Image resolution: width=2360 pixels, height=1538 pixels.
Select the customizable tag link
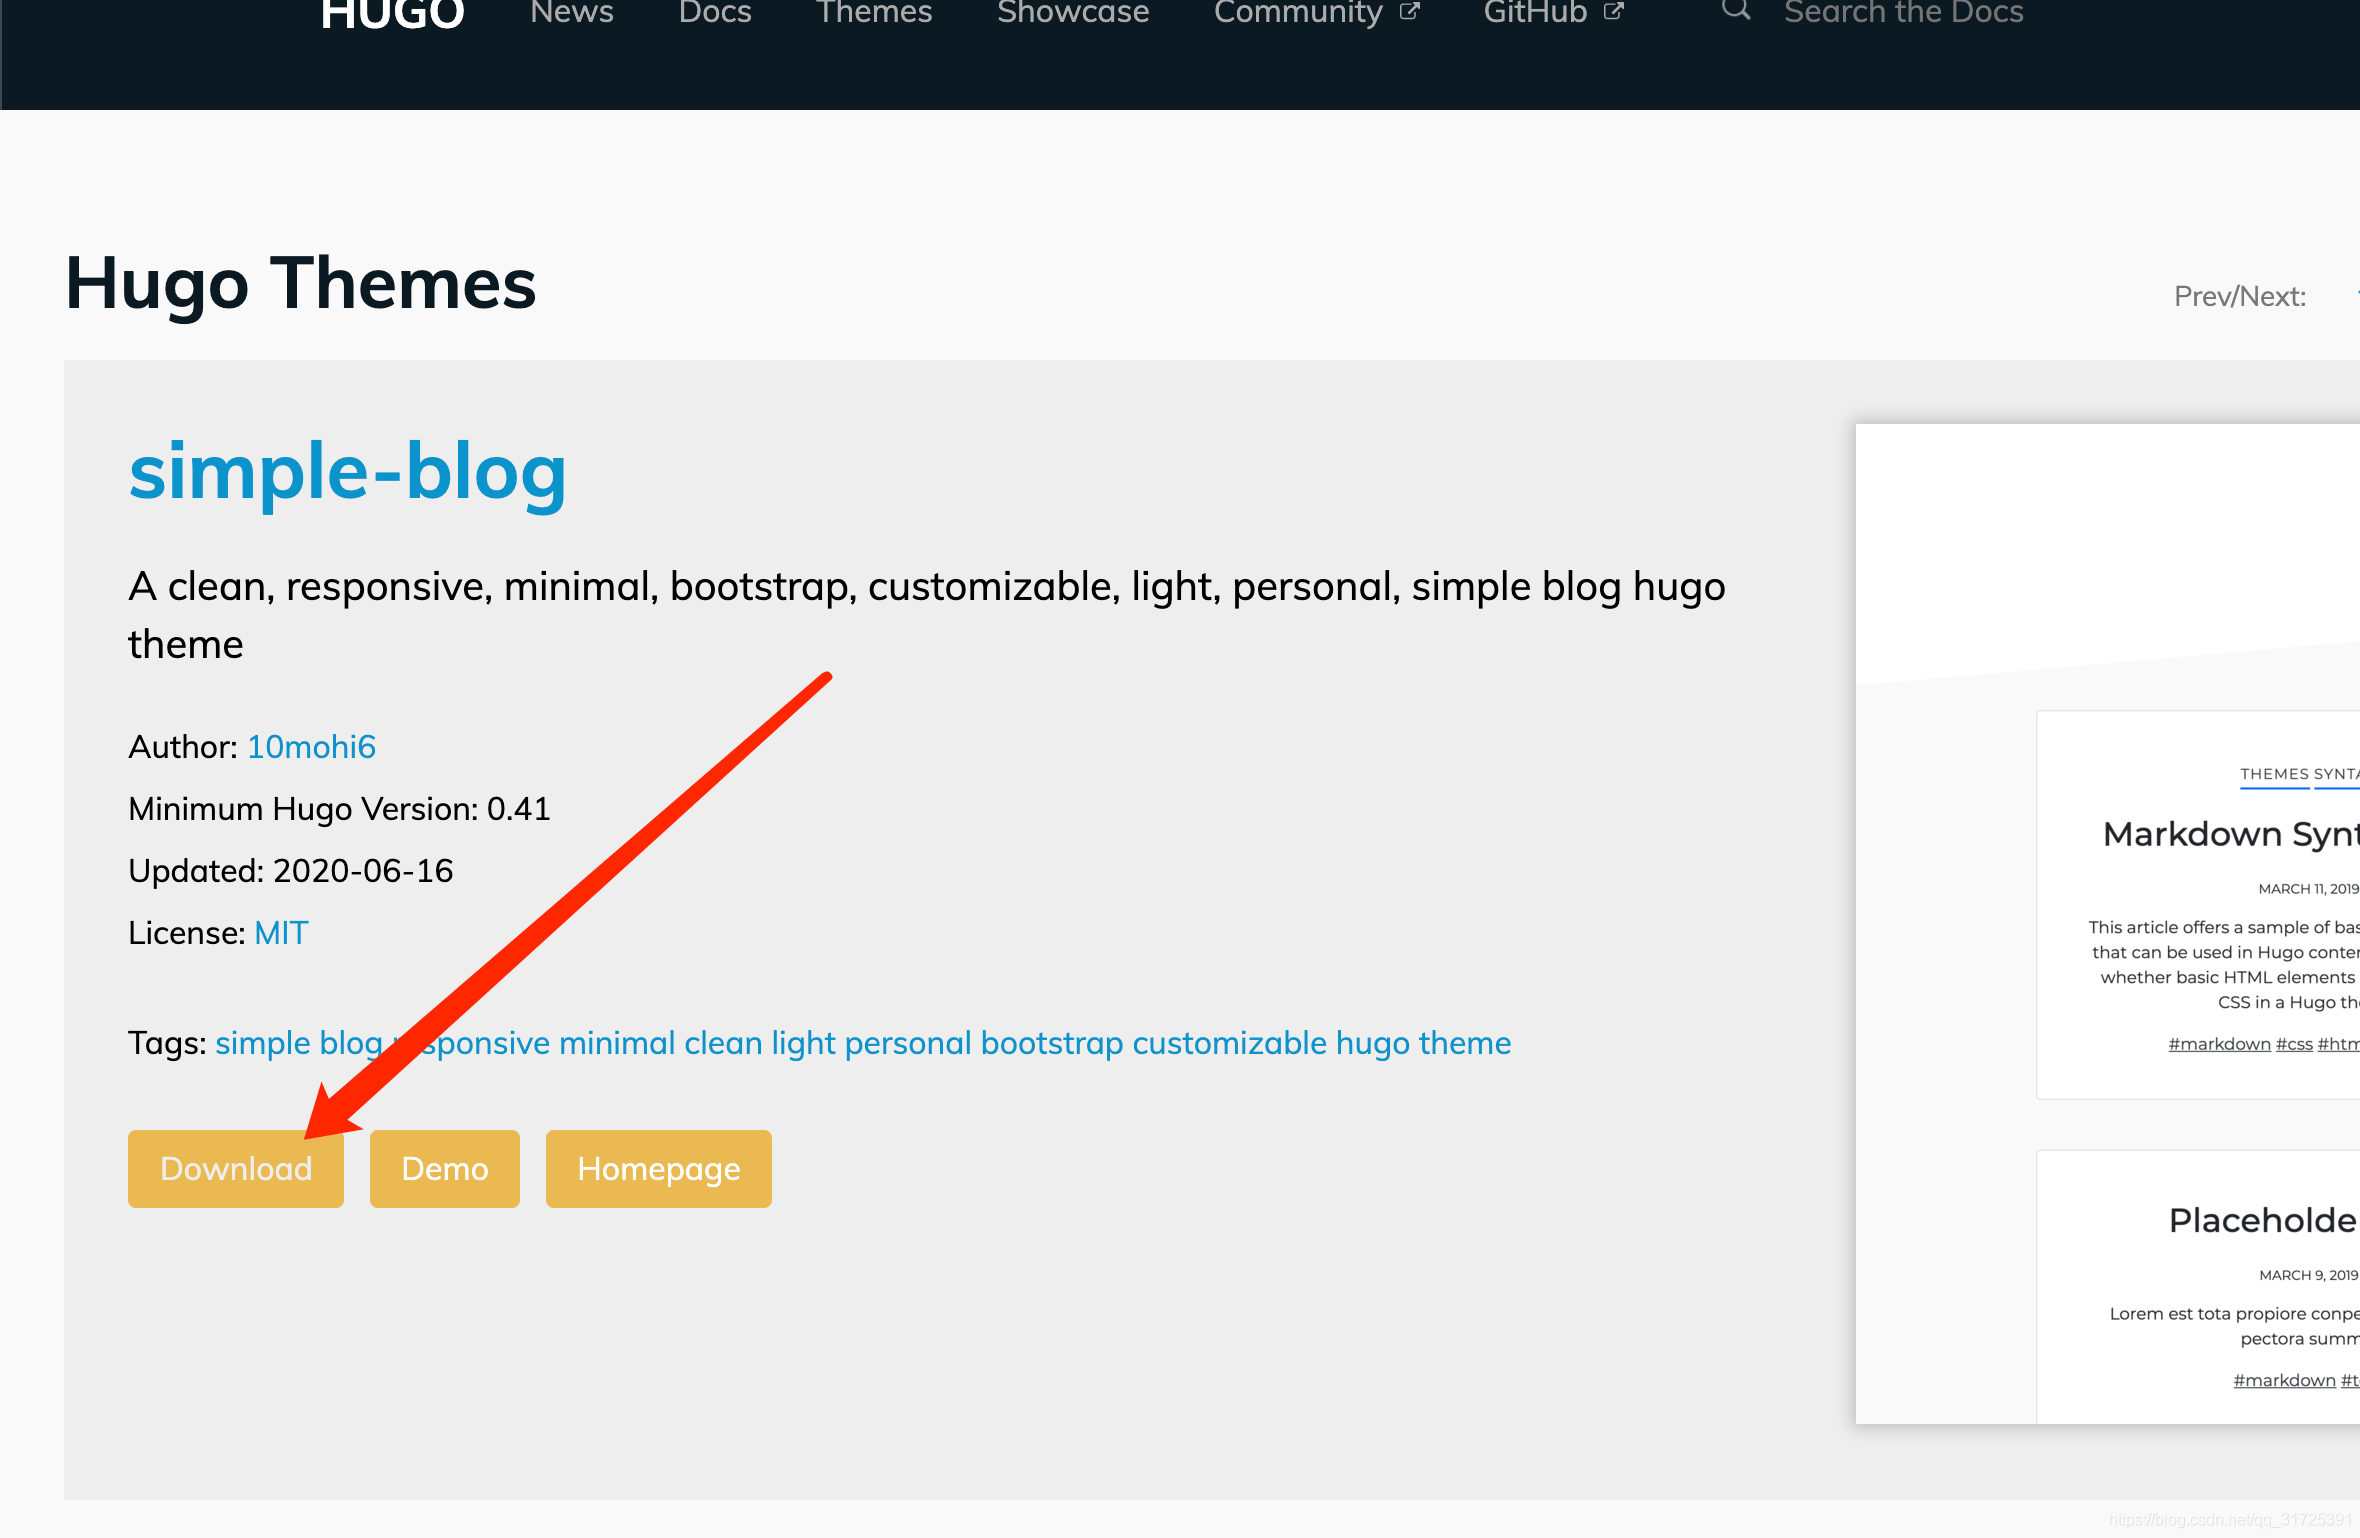[x=1229, y=1043]
